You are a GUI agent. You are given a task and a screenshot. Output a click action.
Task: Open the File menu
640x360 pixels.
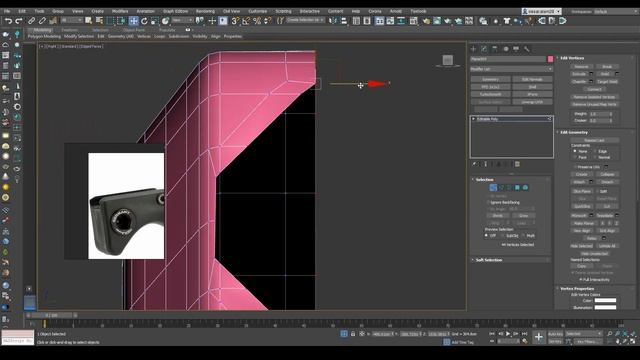[x=7, y=11]
